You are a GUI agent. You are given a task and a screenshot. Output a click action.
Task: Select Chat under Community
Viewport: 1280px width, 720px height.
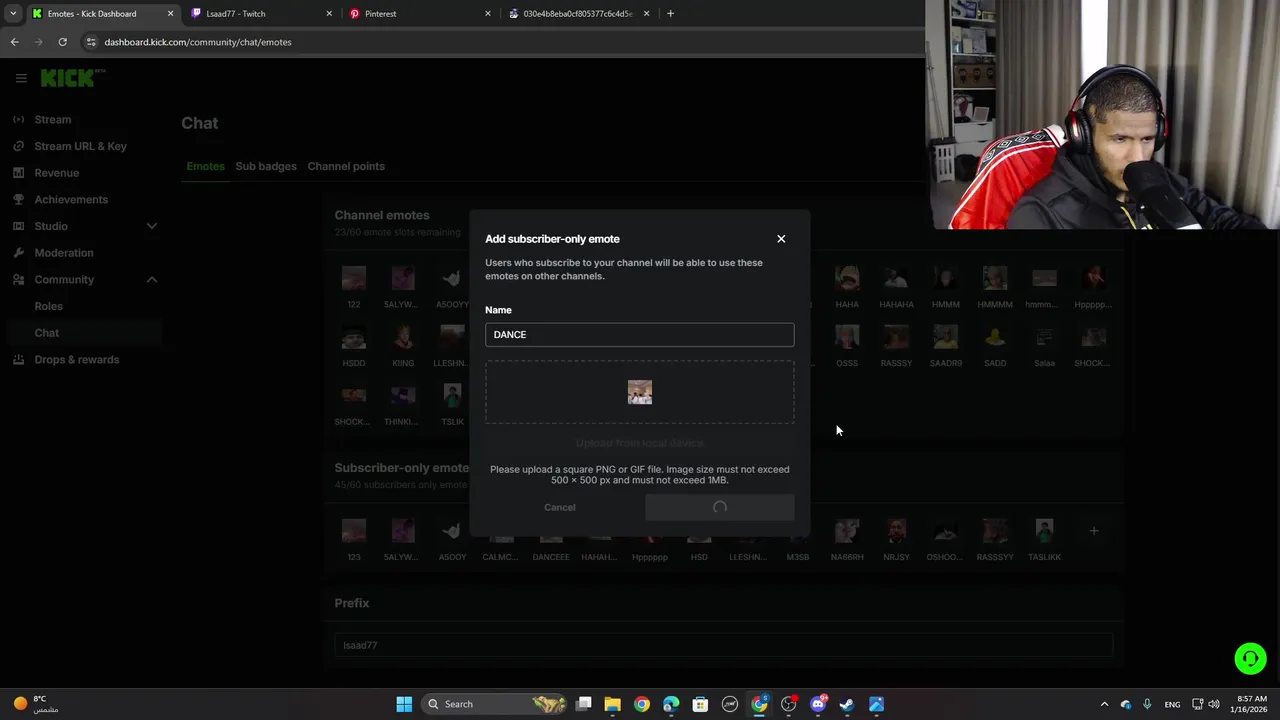point(47,333)
